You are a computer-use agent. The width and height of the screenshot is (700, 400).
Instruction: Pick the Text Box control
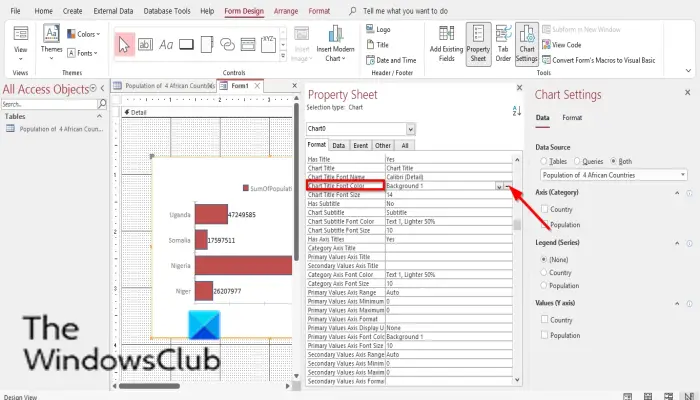tap(146, 44)
